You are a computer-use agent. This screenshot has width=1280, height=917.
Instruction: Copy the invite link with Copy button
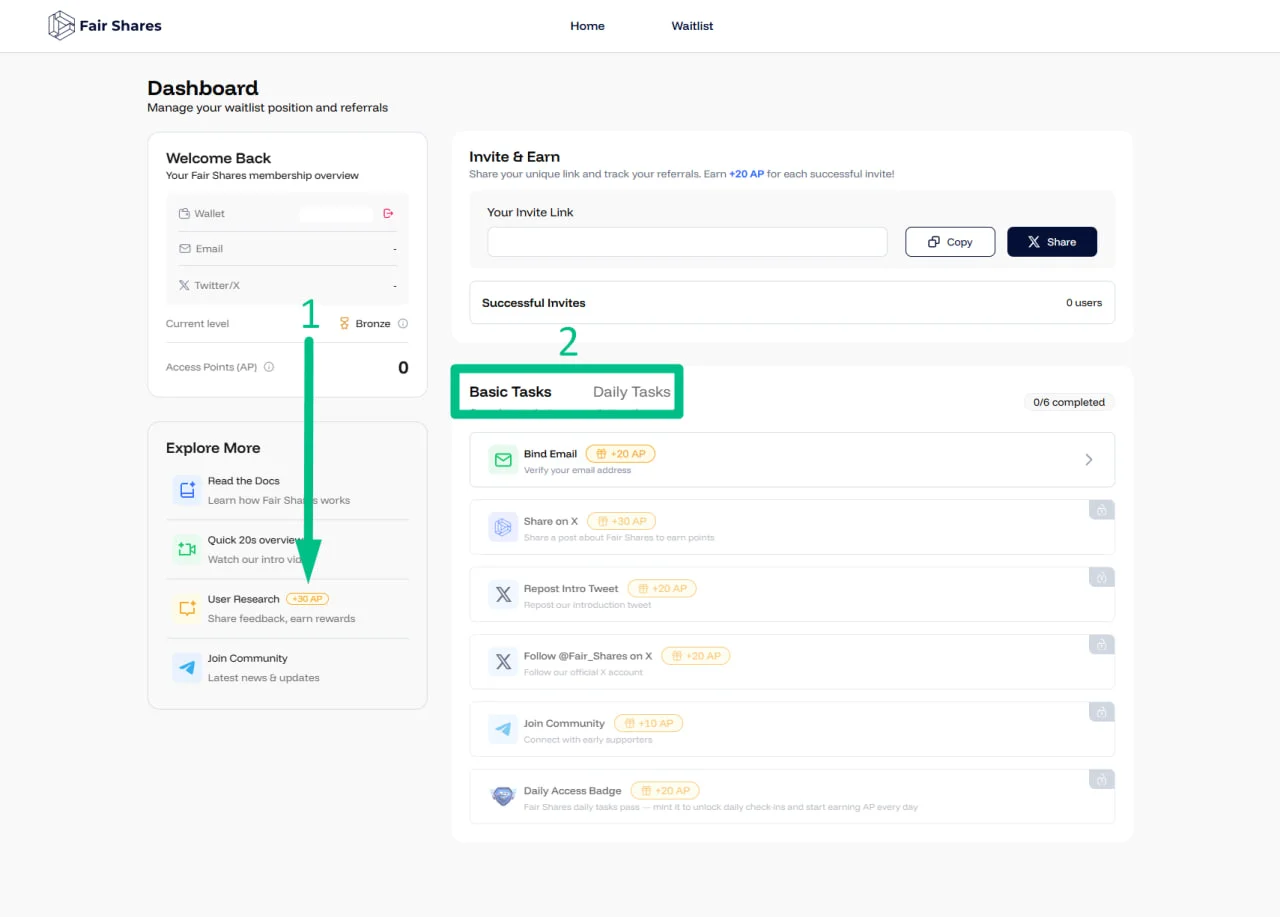coord(950,242)
